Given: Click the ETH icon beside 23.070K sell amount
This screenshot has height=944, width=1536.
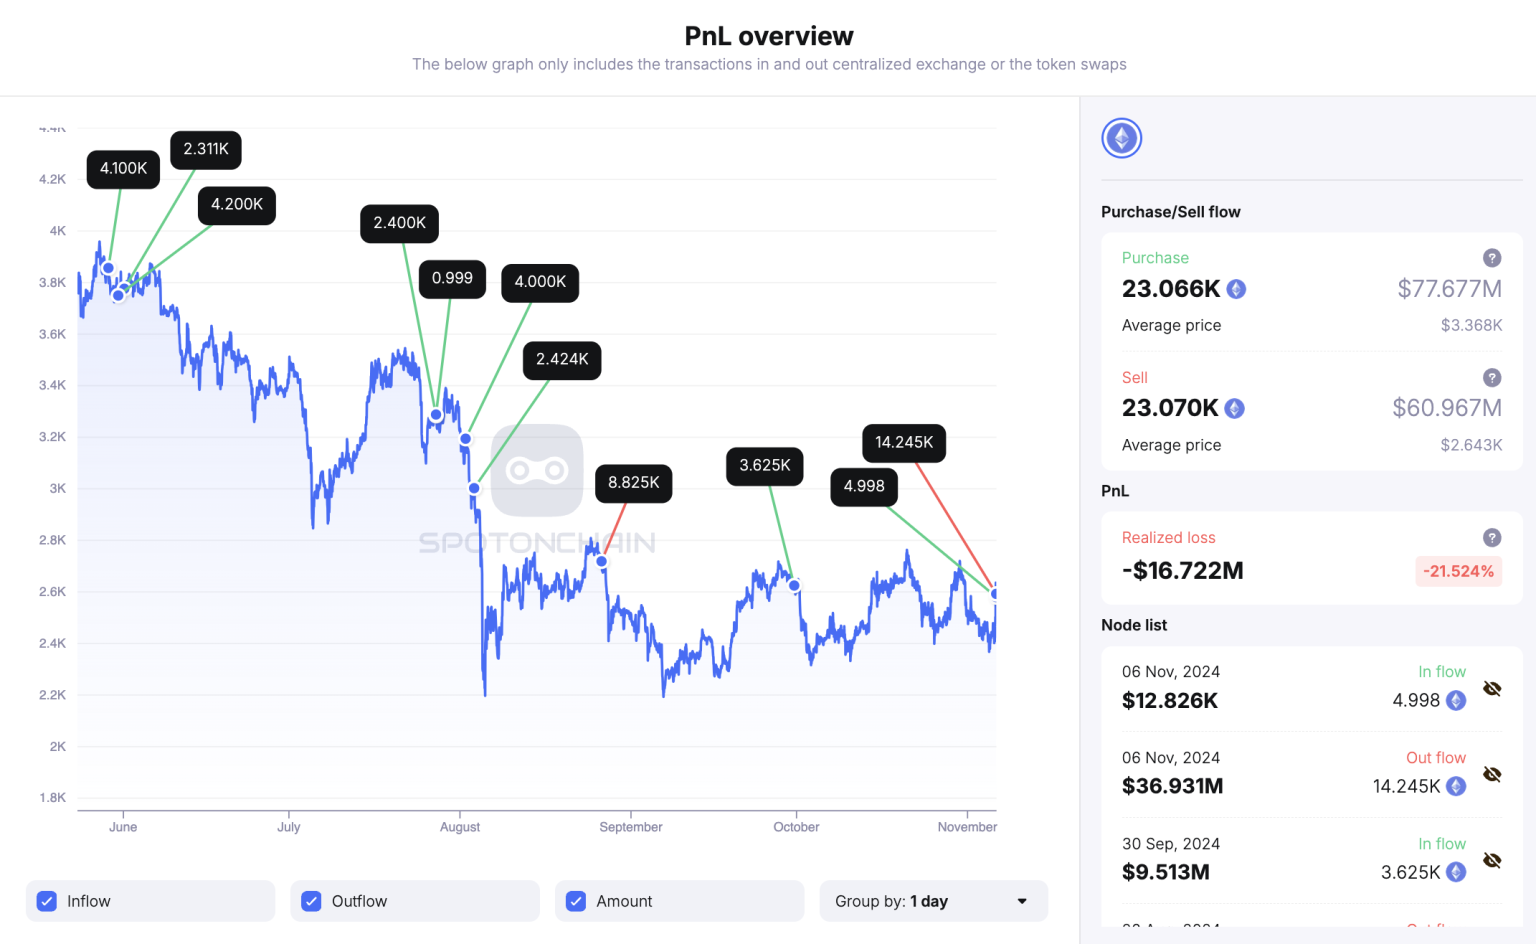Looking at the screenshot, I should 1235,408.
